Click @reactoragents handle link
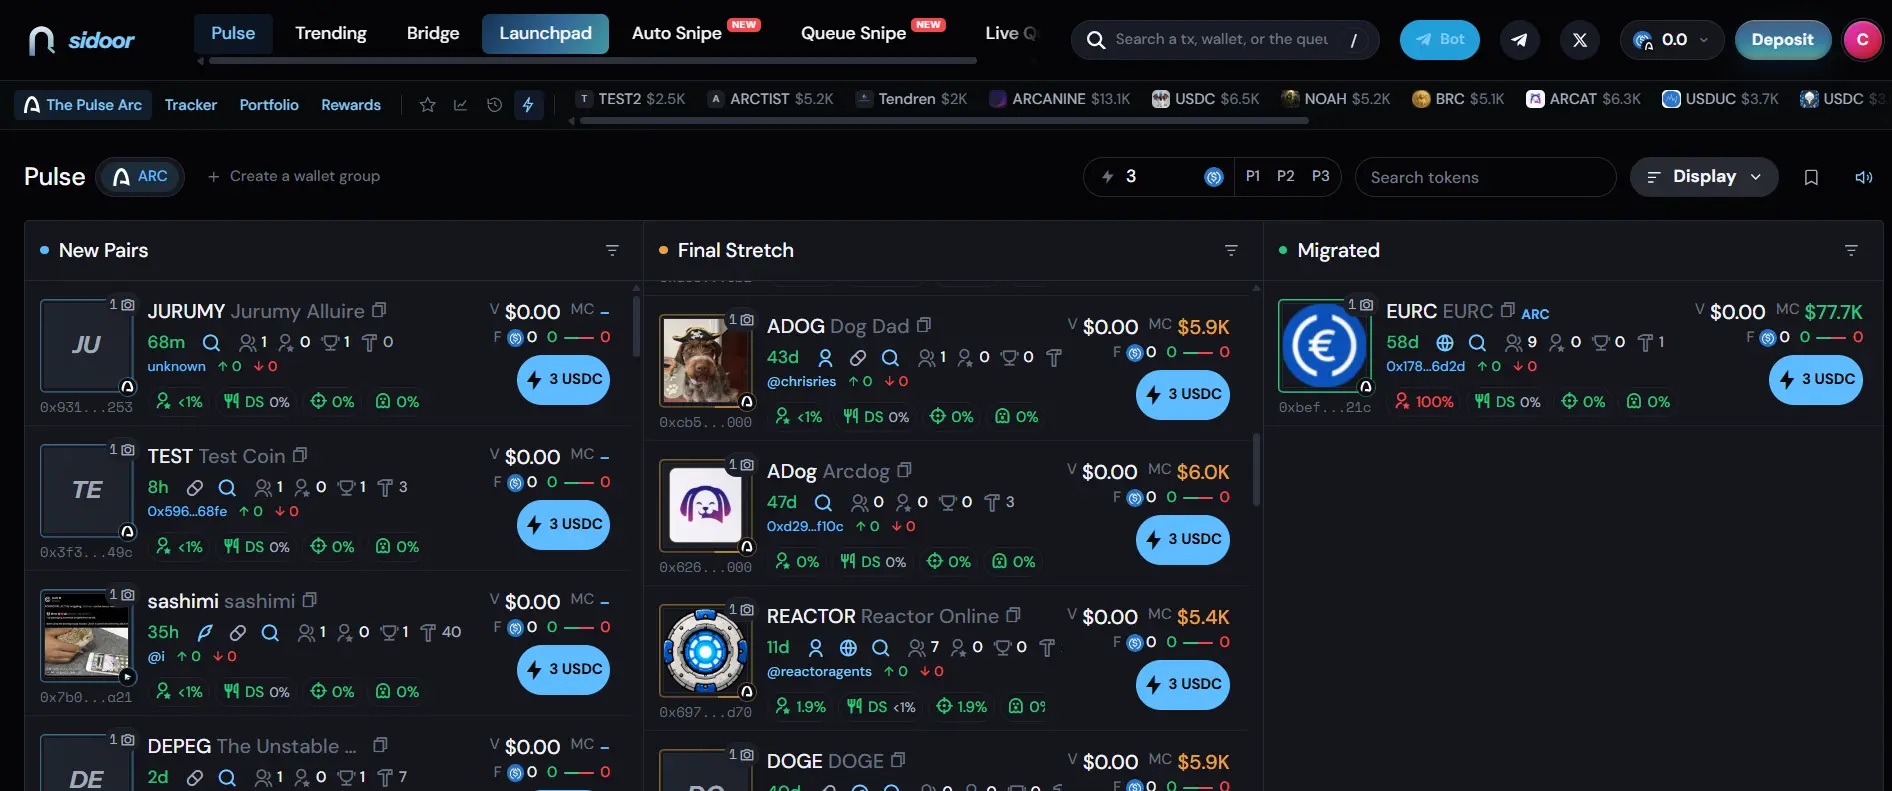The width and height of the screenshot is (1892, 791). [819, 672]
